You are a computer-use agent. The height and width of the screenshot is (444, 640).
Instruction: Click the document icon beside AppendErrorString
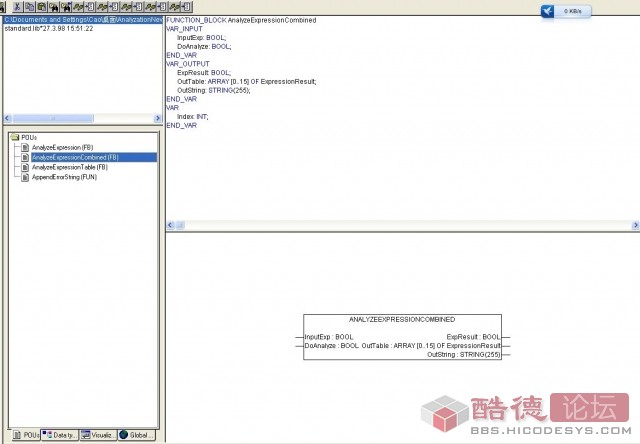pyautogui.click(x=25, y=177)
